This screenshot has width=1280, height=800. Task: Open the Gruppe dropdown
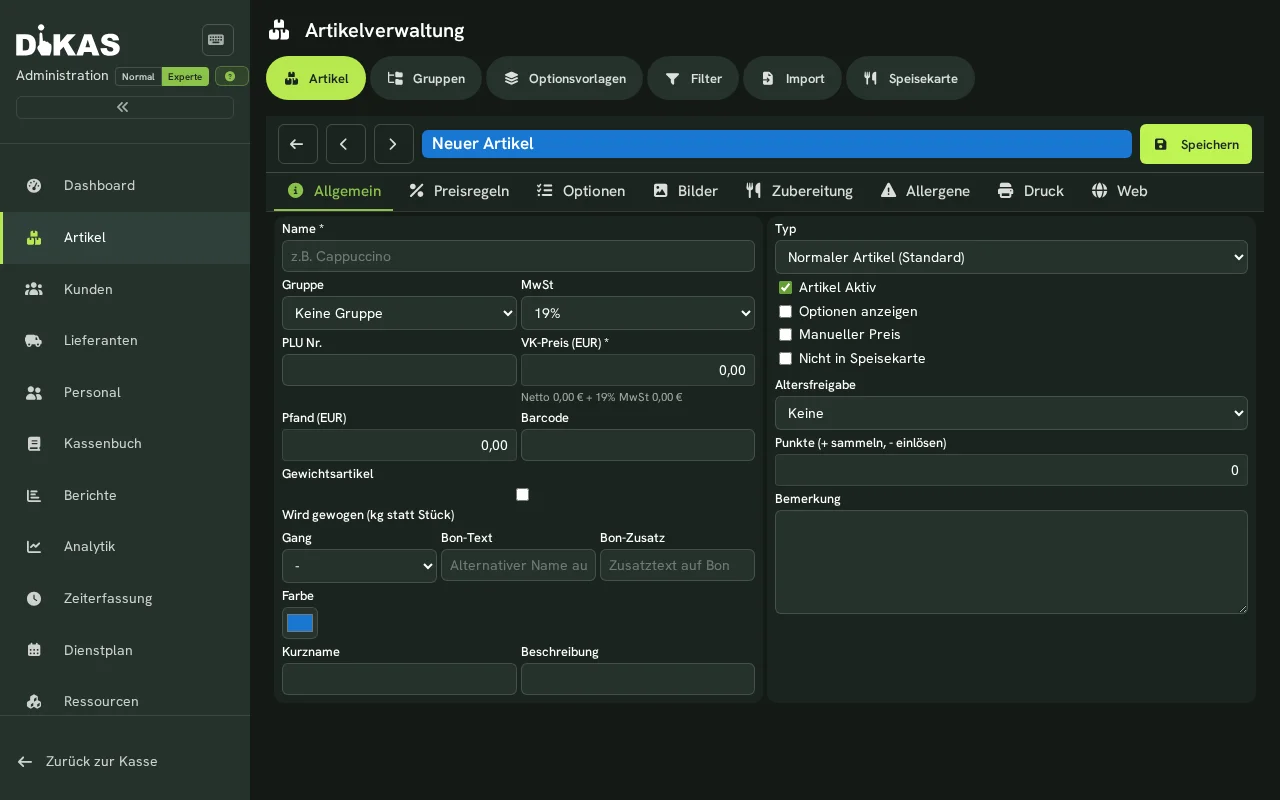[399, 313]
